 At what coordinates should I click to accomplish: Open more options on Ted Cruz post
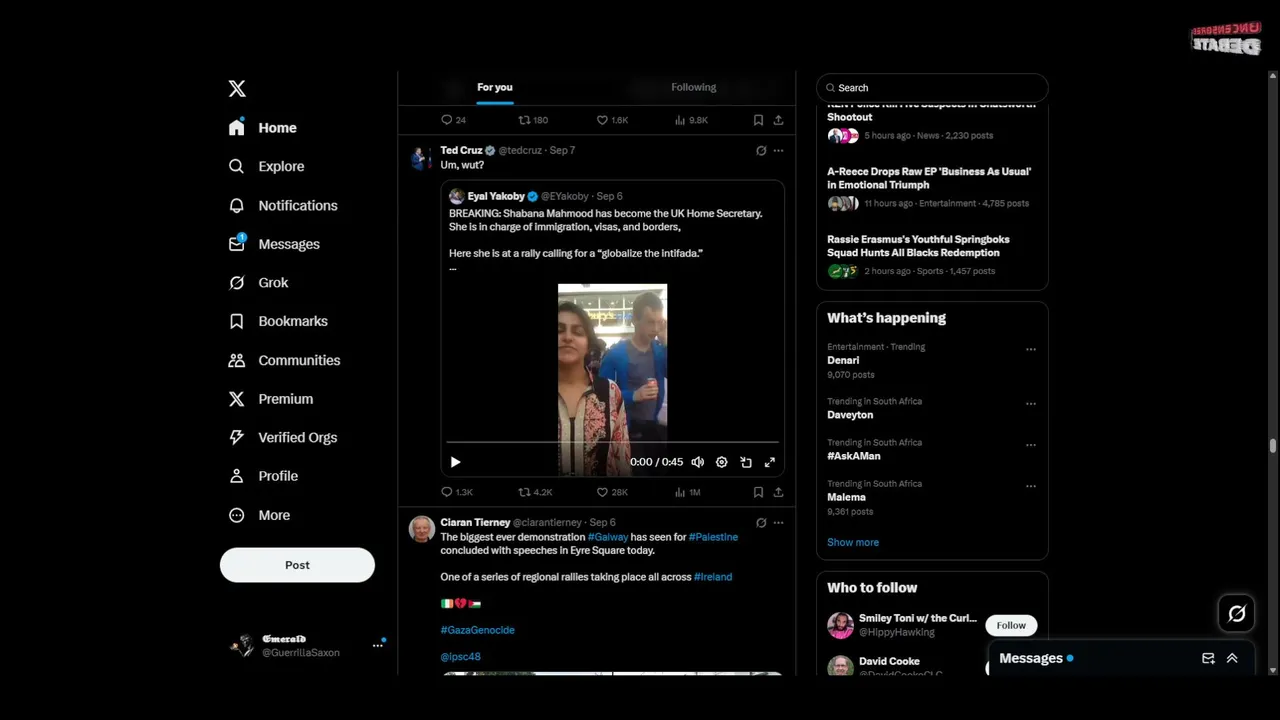[778, 151]
